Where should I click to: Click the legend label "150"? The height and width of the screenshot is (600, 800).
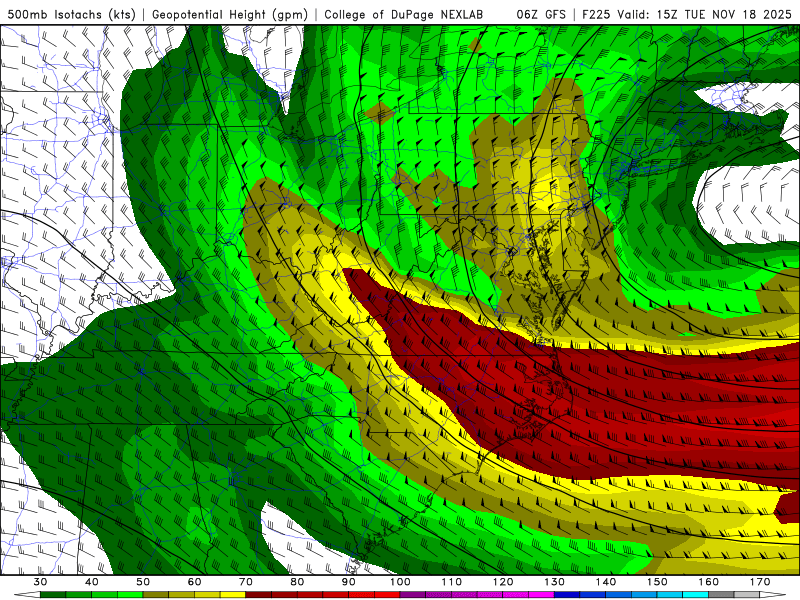(657, 582)
